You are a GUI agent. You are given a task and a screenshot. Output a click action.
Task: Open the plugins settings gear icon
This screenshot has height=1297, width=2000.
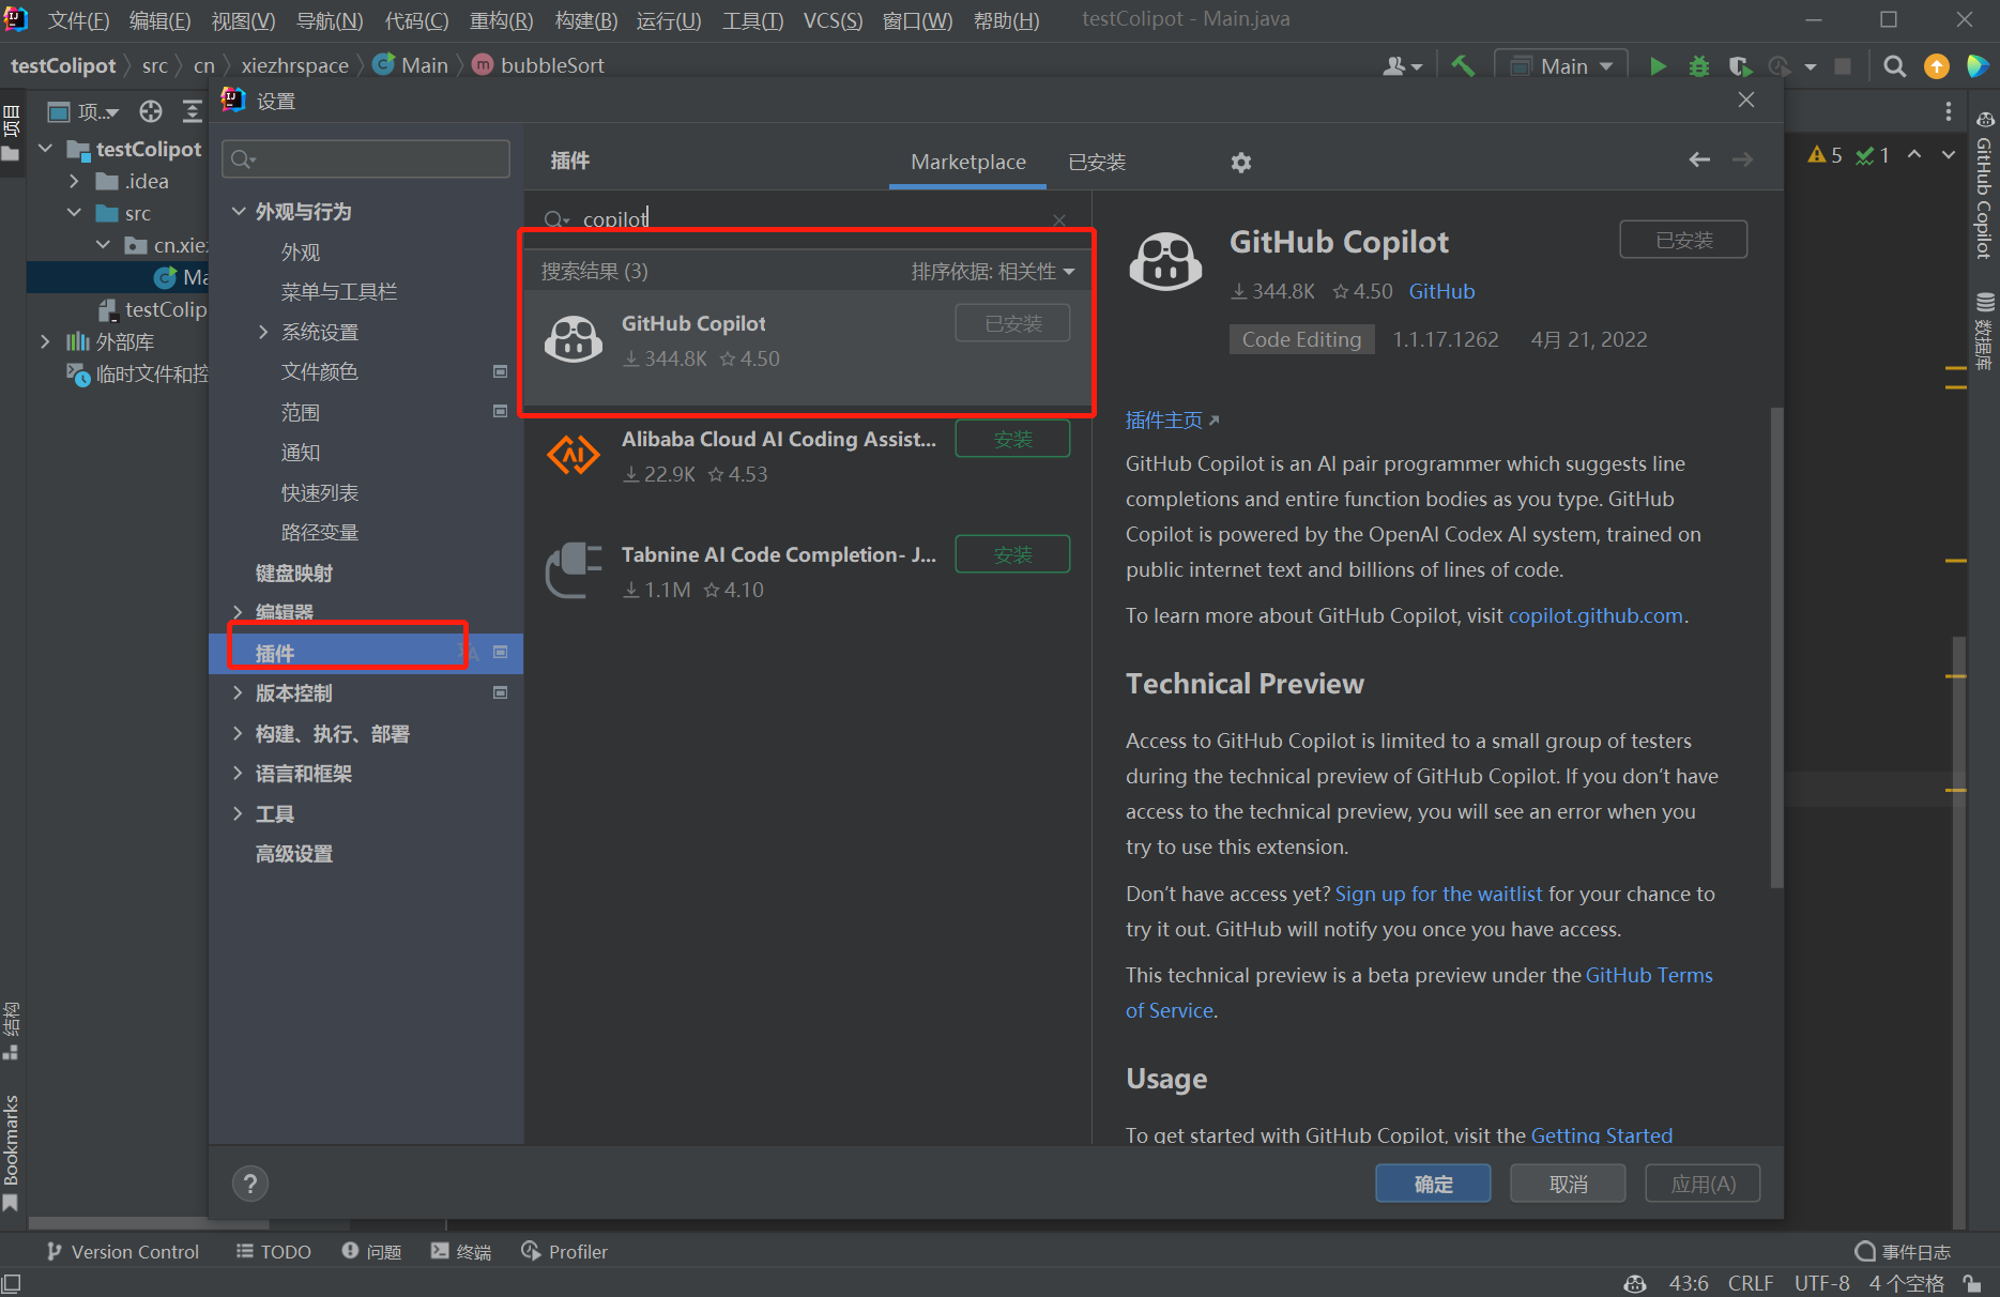pos(1241,162)
